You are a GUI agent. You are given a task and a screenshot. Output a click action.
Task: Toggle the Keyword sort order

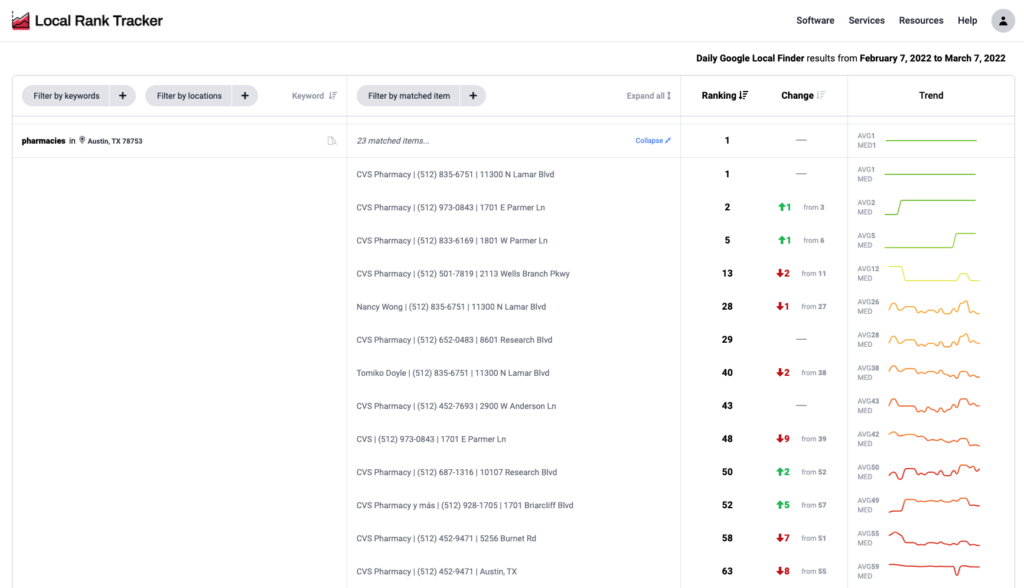(x=314, y=96)
